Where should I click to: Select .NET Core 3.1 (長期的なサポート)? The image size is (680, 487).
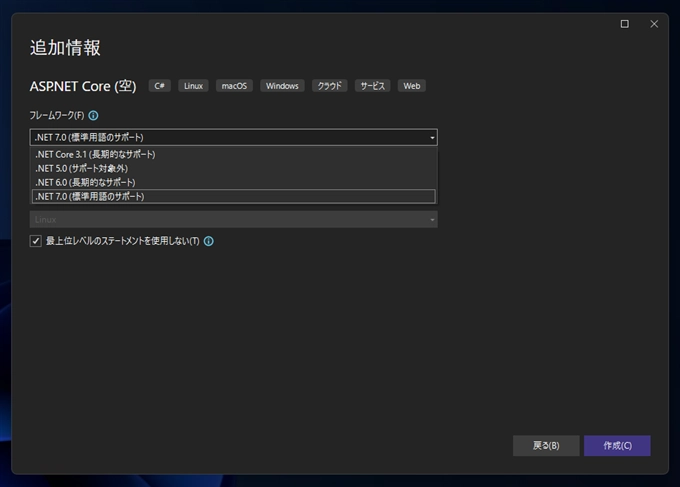coord(234,154)
